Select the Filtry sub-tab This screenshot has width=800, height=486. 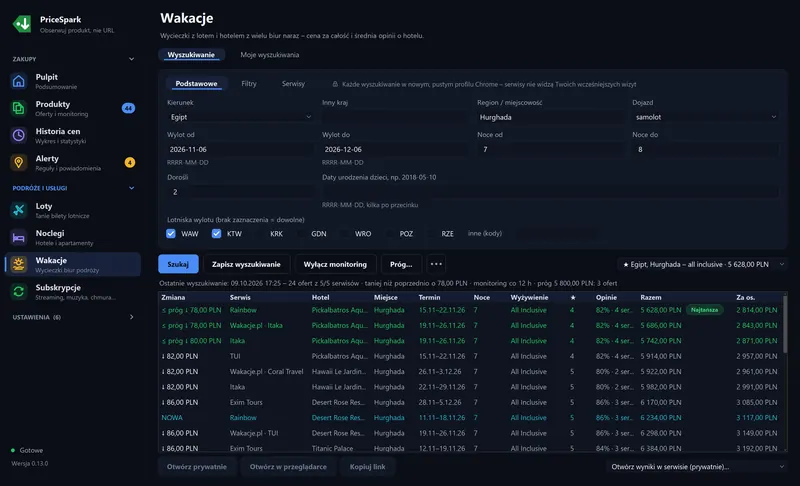pyautogui.click(x=249, y=84)
